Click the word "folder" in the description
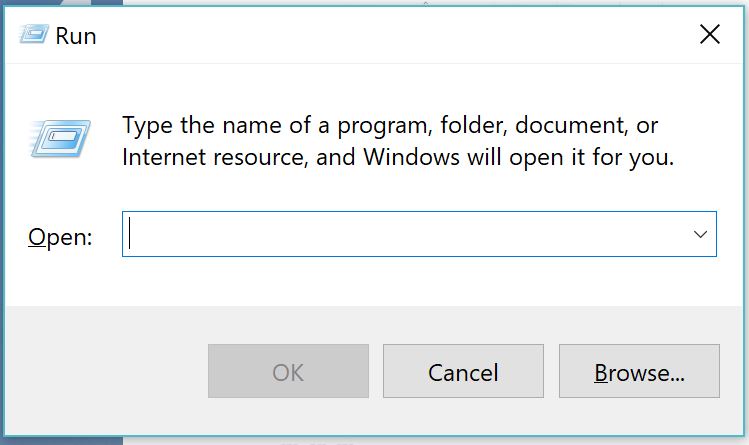 [x=473, y=126]
